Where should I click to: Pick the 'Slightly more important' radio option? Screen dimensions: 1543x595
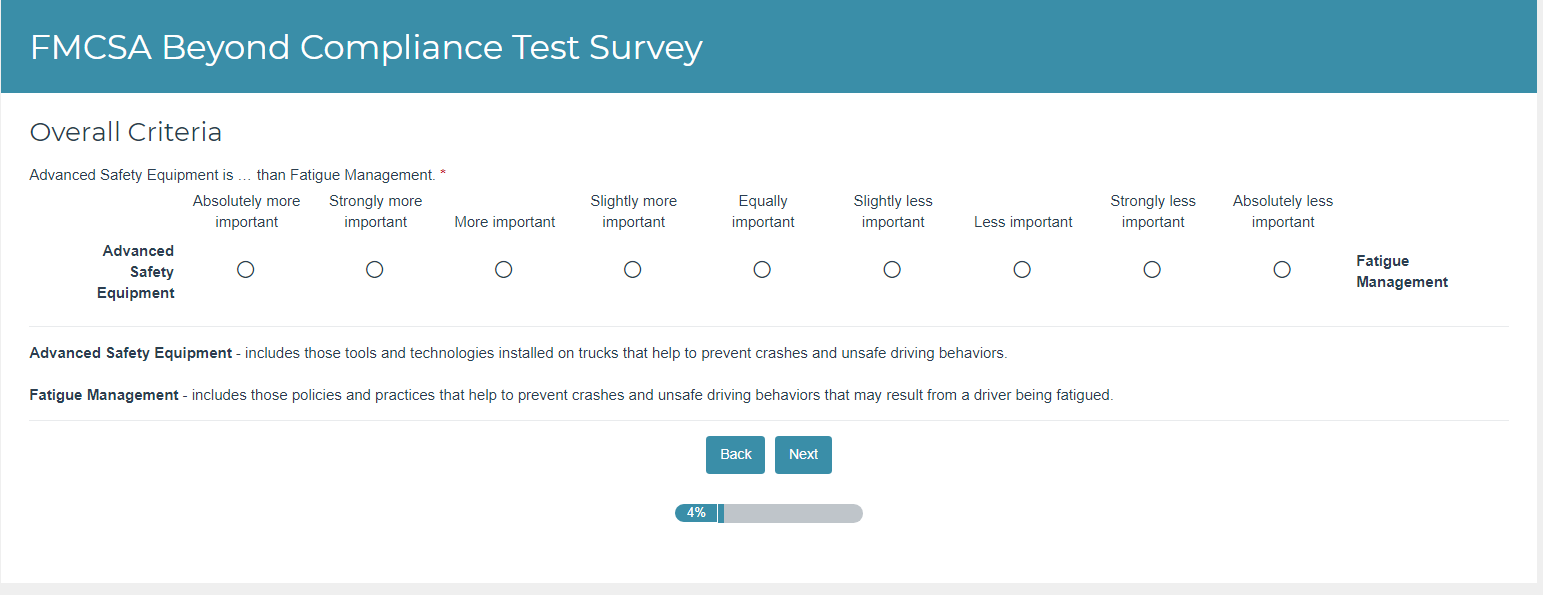[633, 270]
